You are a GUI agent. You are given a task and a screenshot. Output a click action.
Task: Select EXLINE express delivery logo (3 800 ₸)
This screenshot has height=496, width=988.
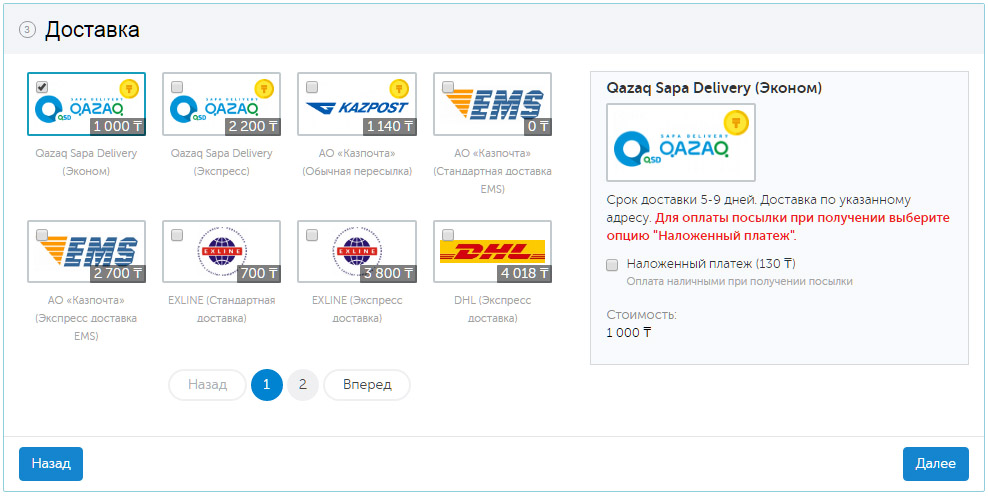pos(357,248)
